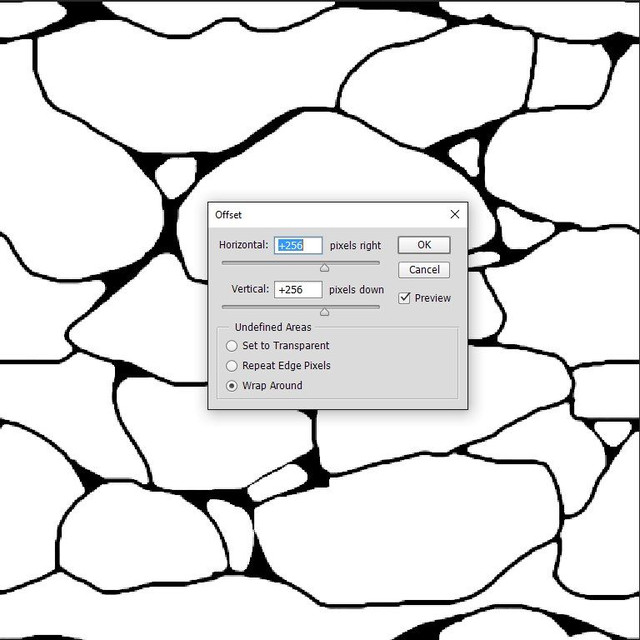Click the "pixels down" label text
Image resolution: width=640 pixels, height=640 pixels.
point(356,290)
